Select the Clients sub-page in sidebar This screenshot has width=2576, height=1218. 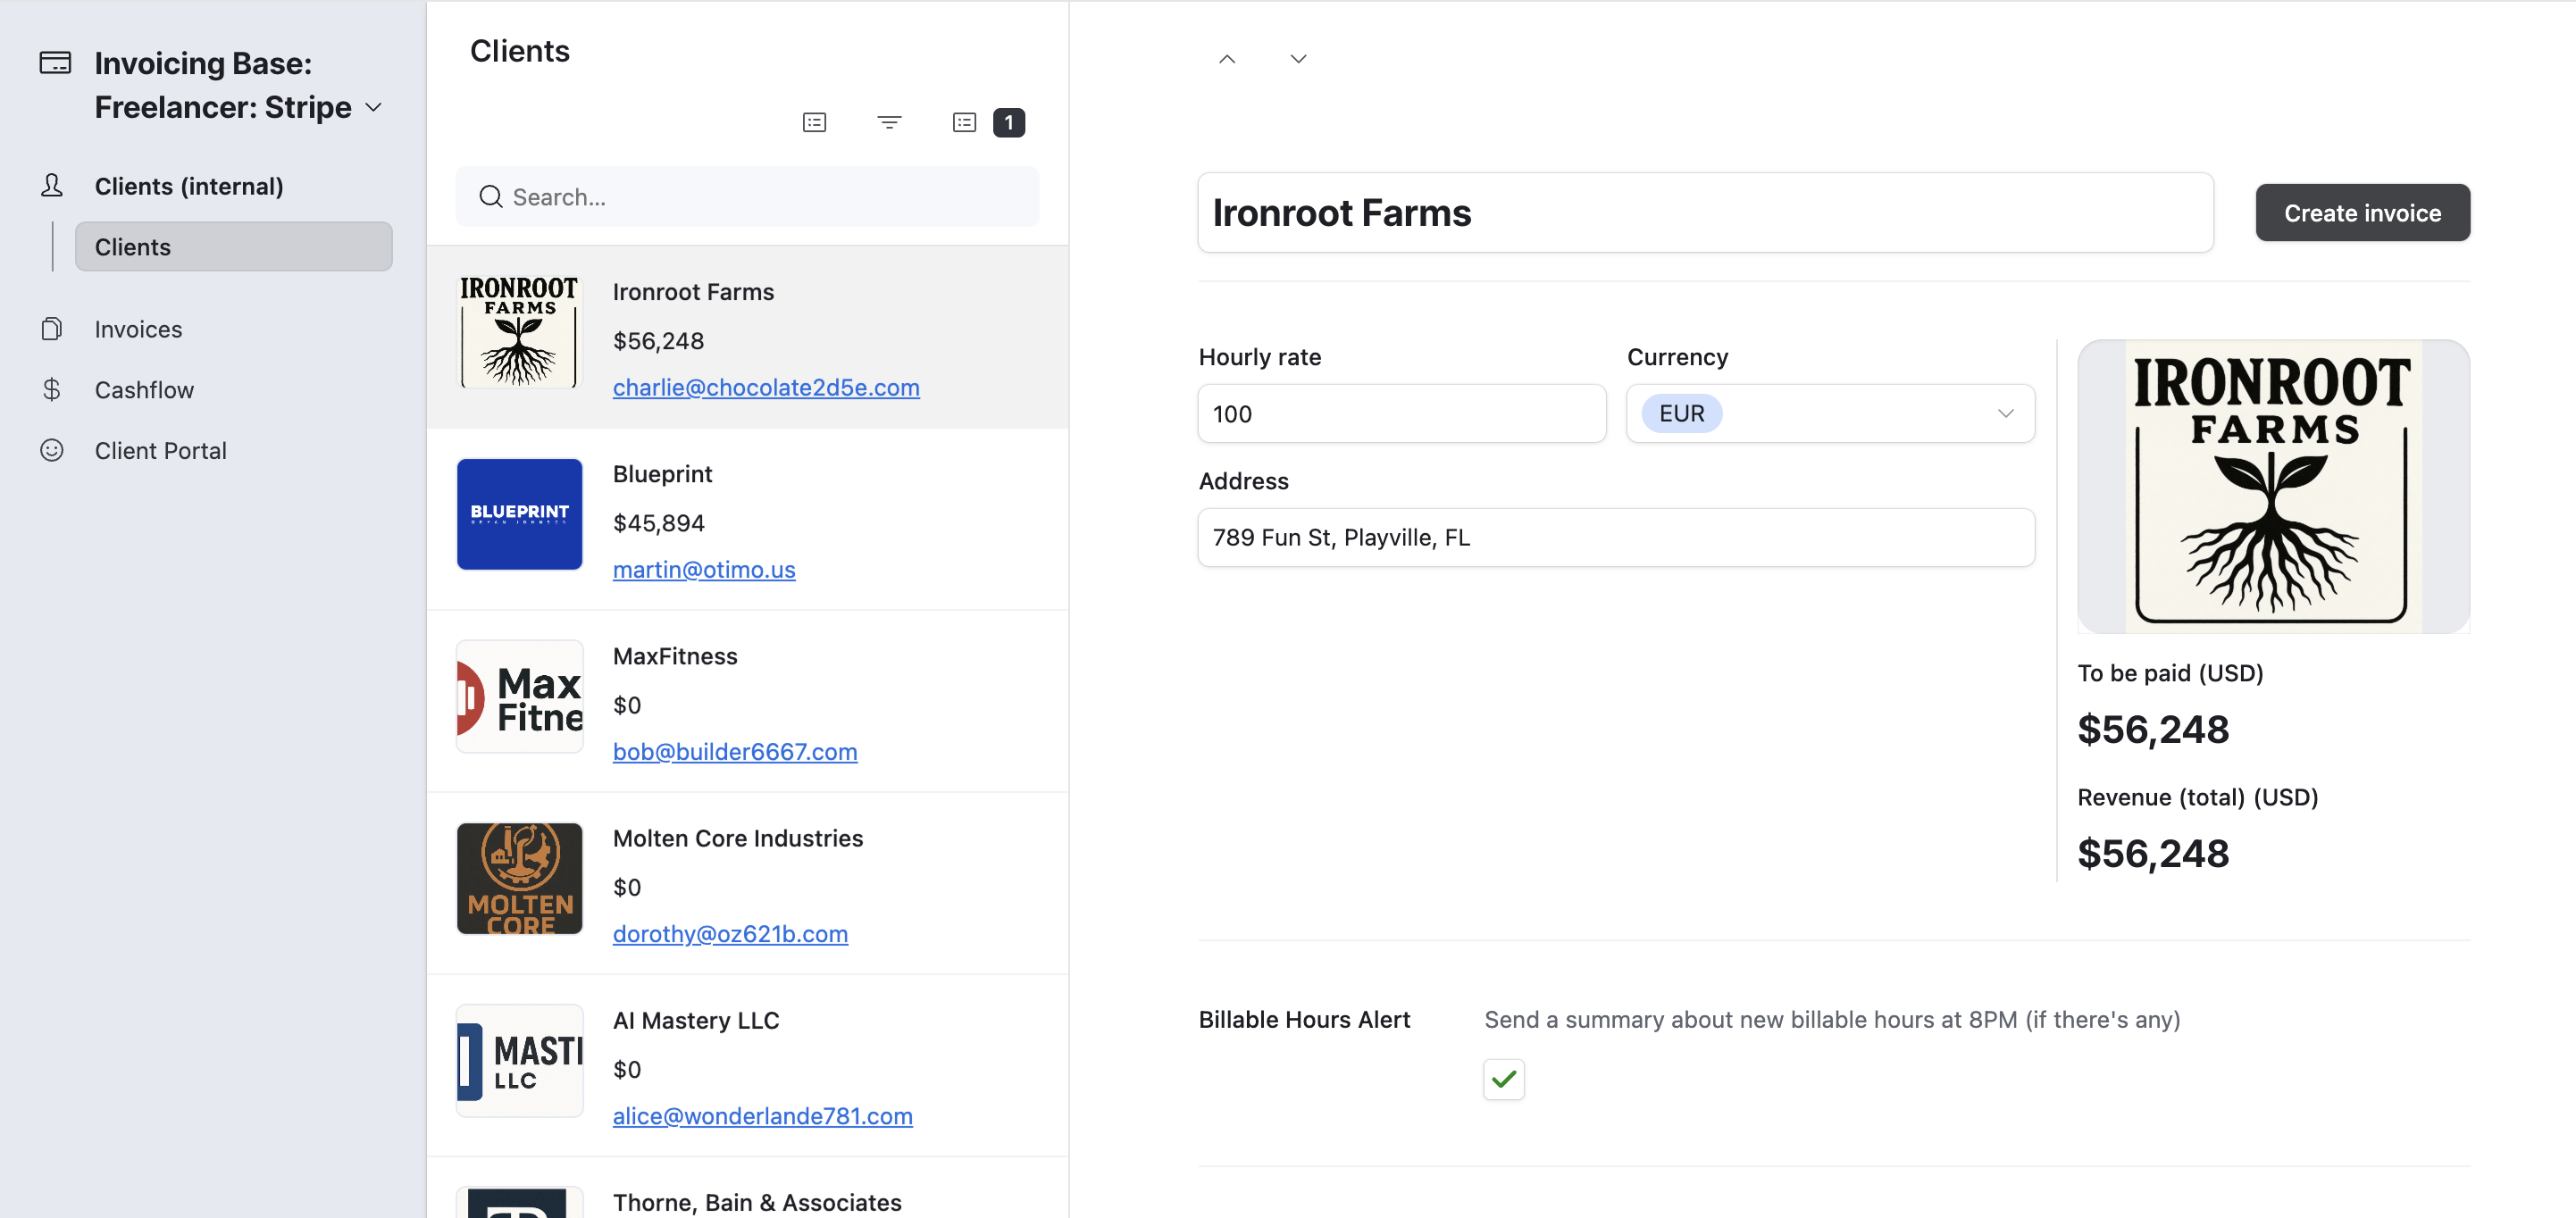pyautogui.click(x=233, y=247)
